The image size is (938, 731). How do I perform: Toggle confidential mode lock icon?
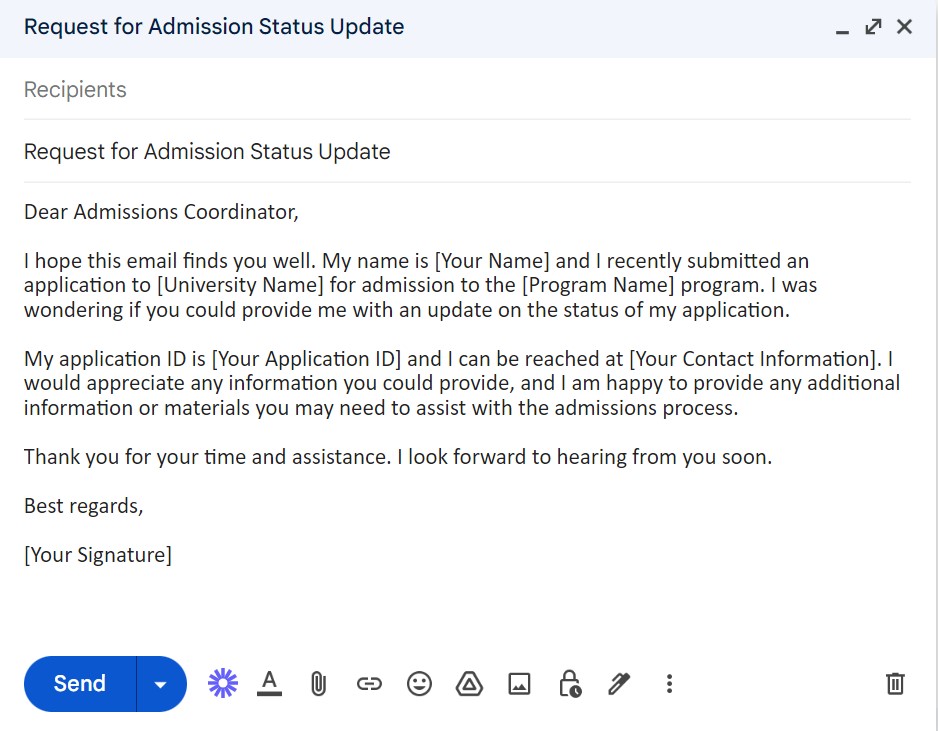[569, 684]
